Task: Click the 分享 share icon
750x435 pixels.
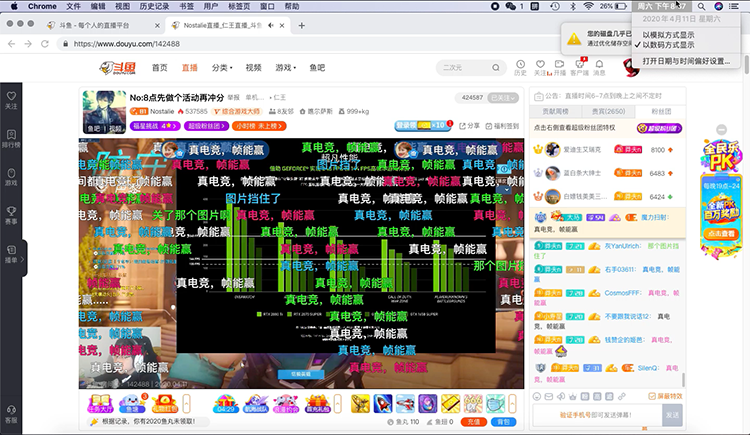Action: coord(469,126)
